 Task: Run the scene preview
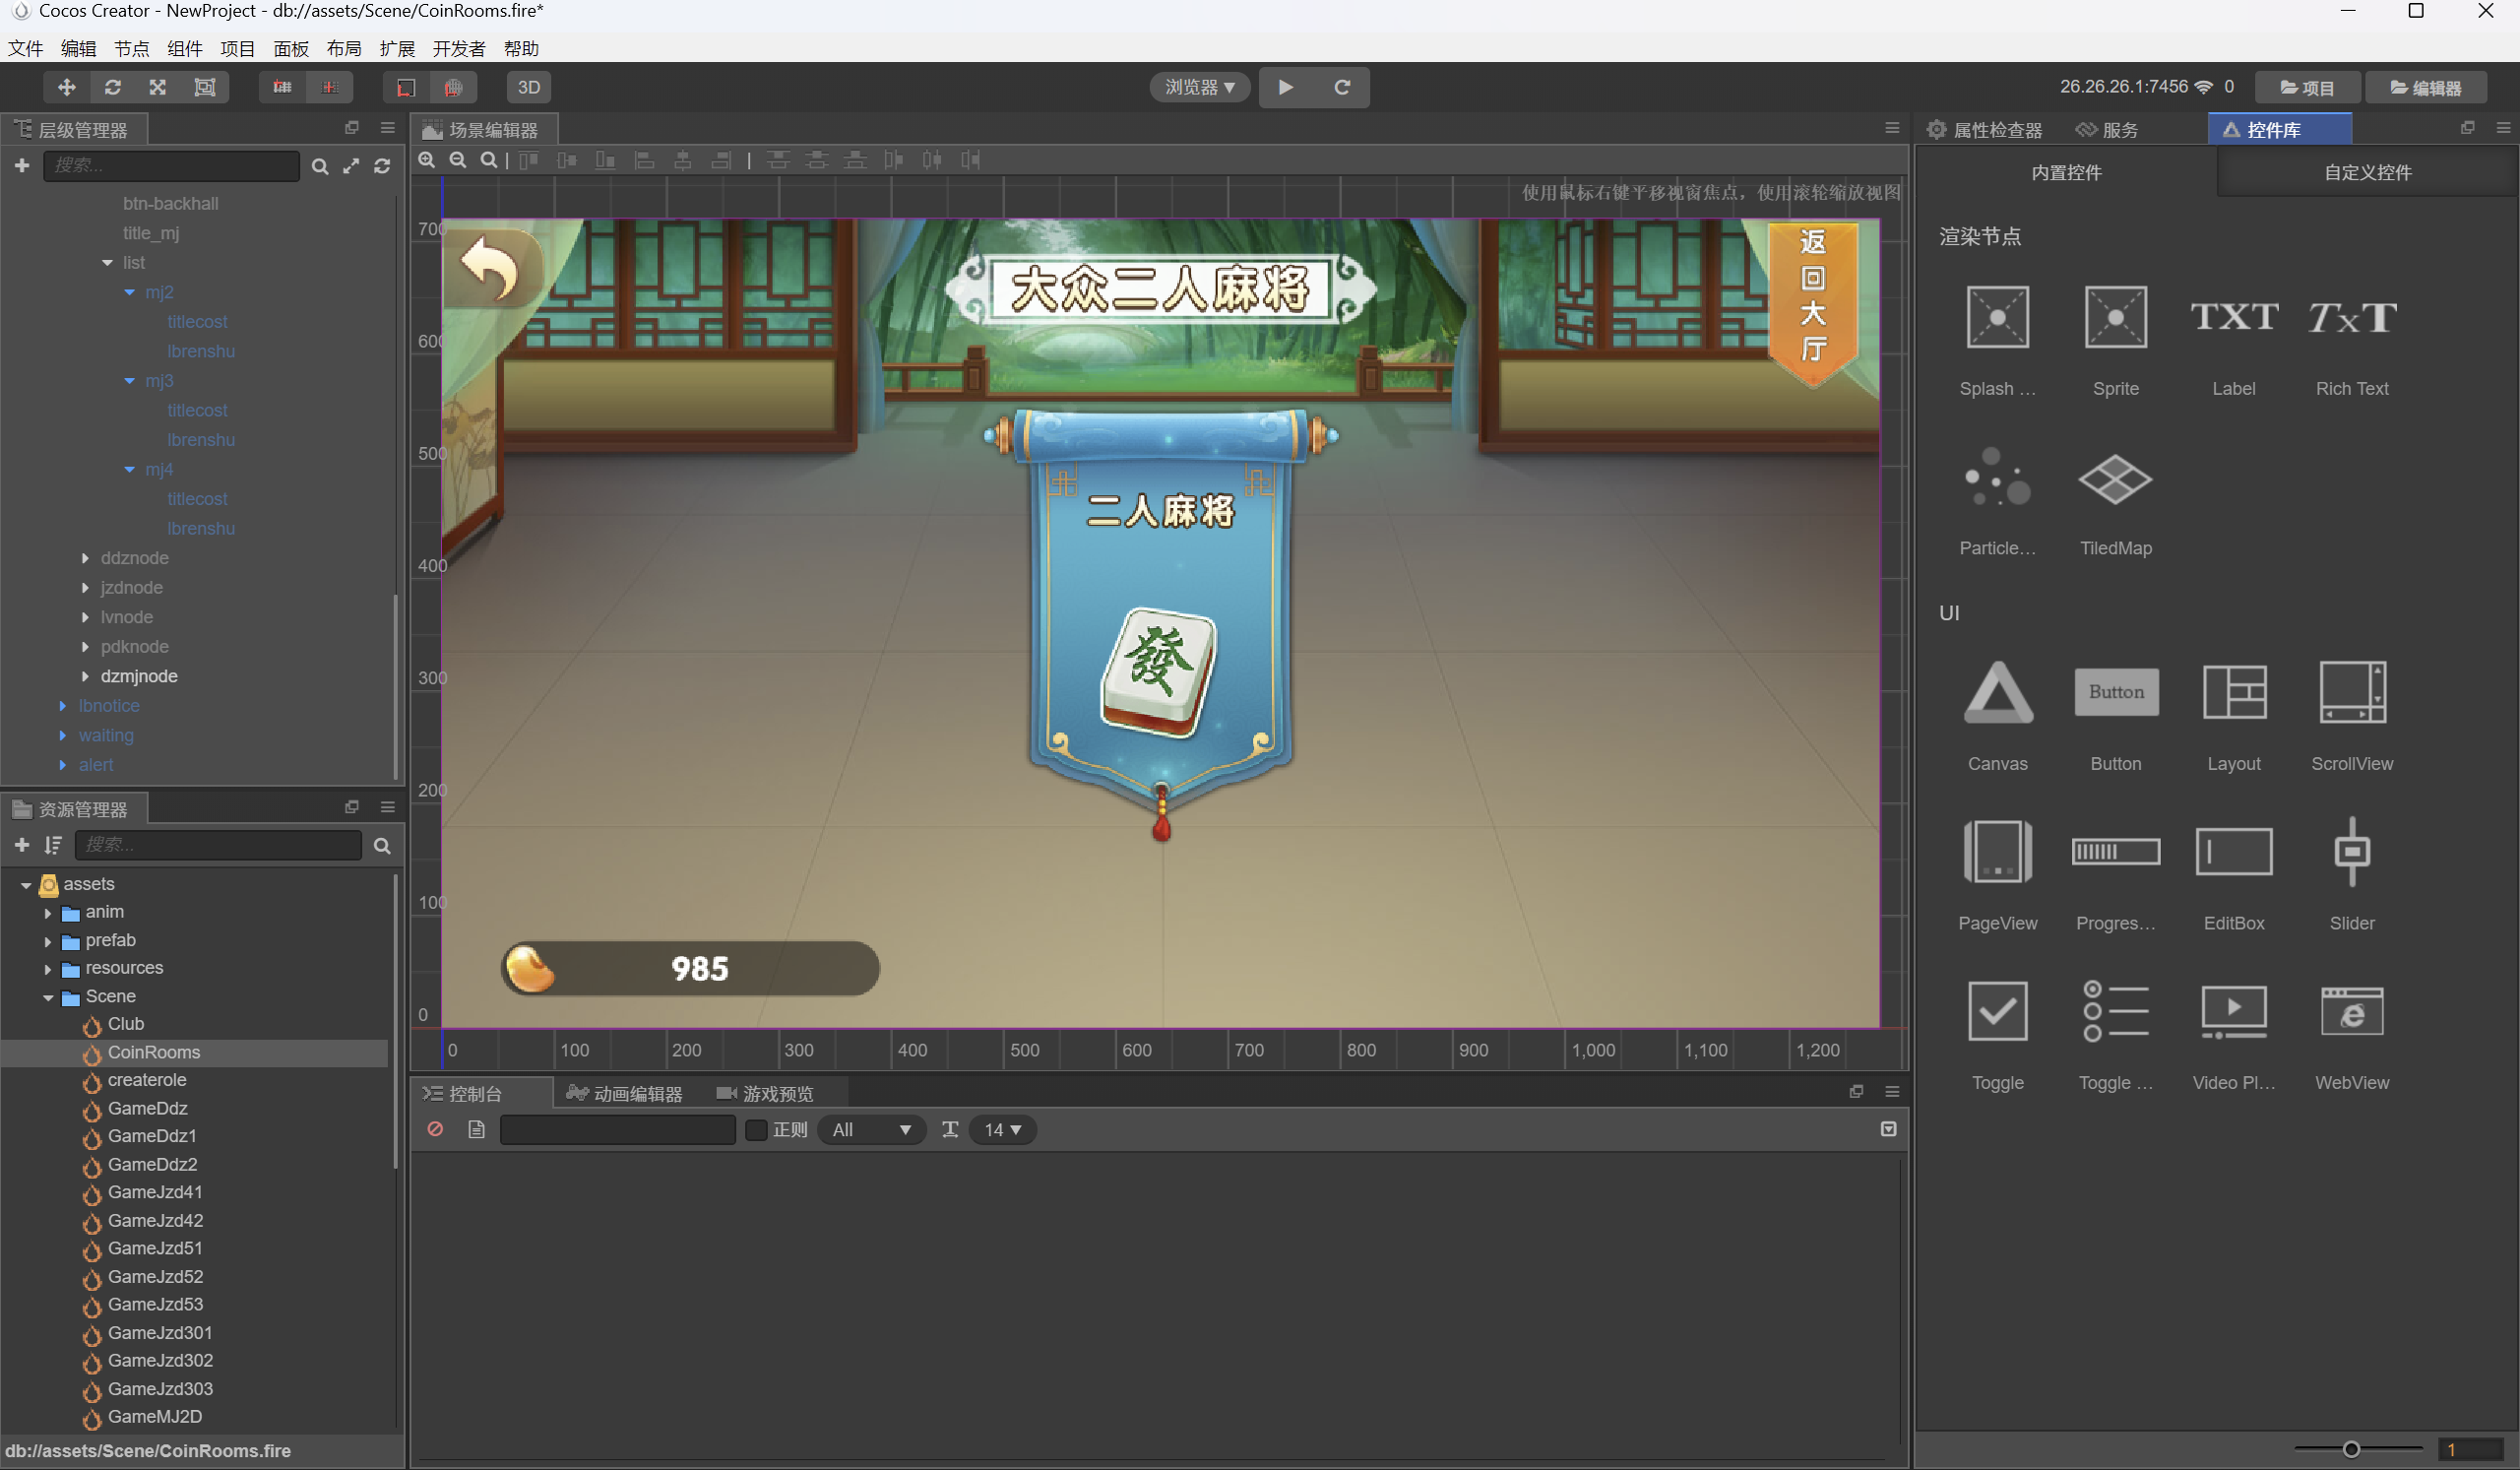pyautogui.click(x=1285, y=87)
